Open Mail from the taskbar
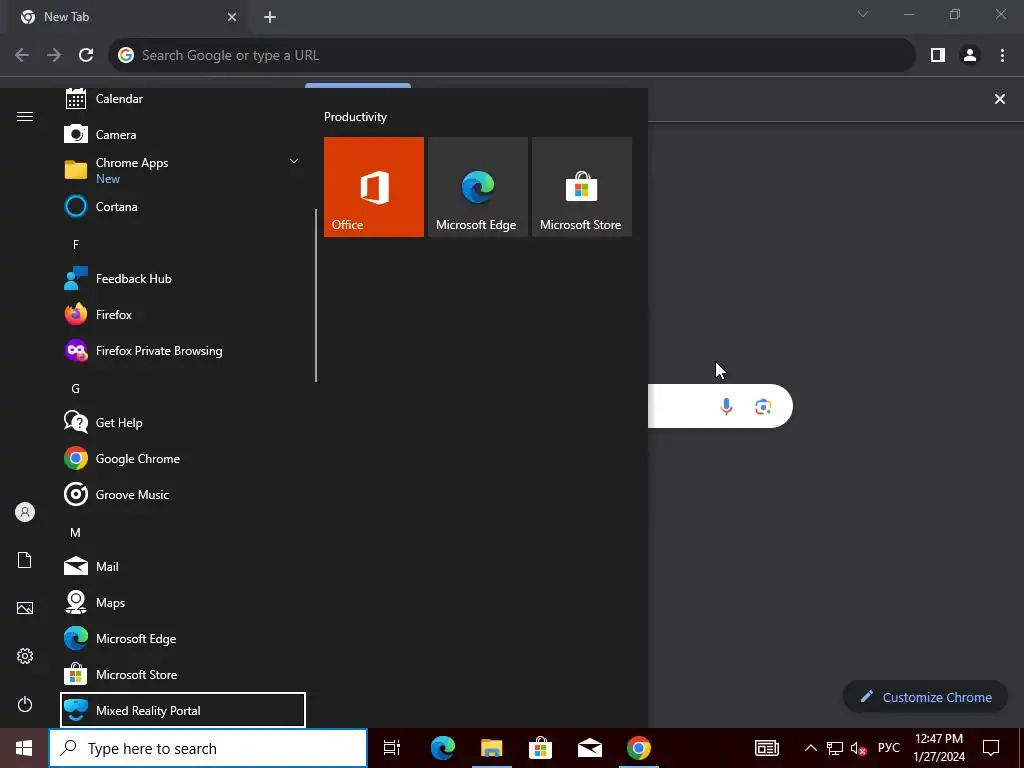1024x768 pixels. pyautogui.click(x=590, y=748)
